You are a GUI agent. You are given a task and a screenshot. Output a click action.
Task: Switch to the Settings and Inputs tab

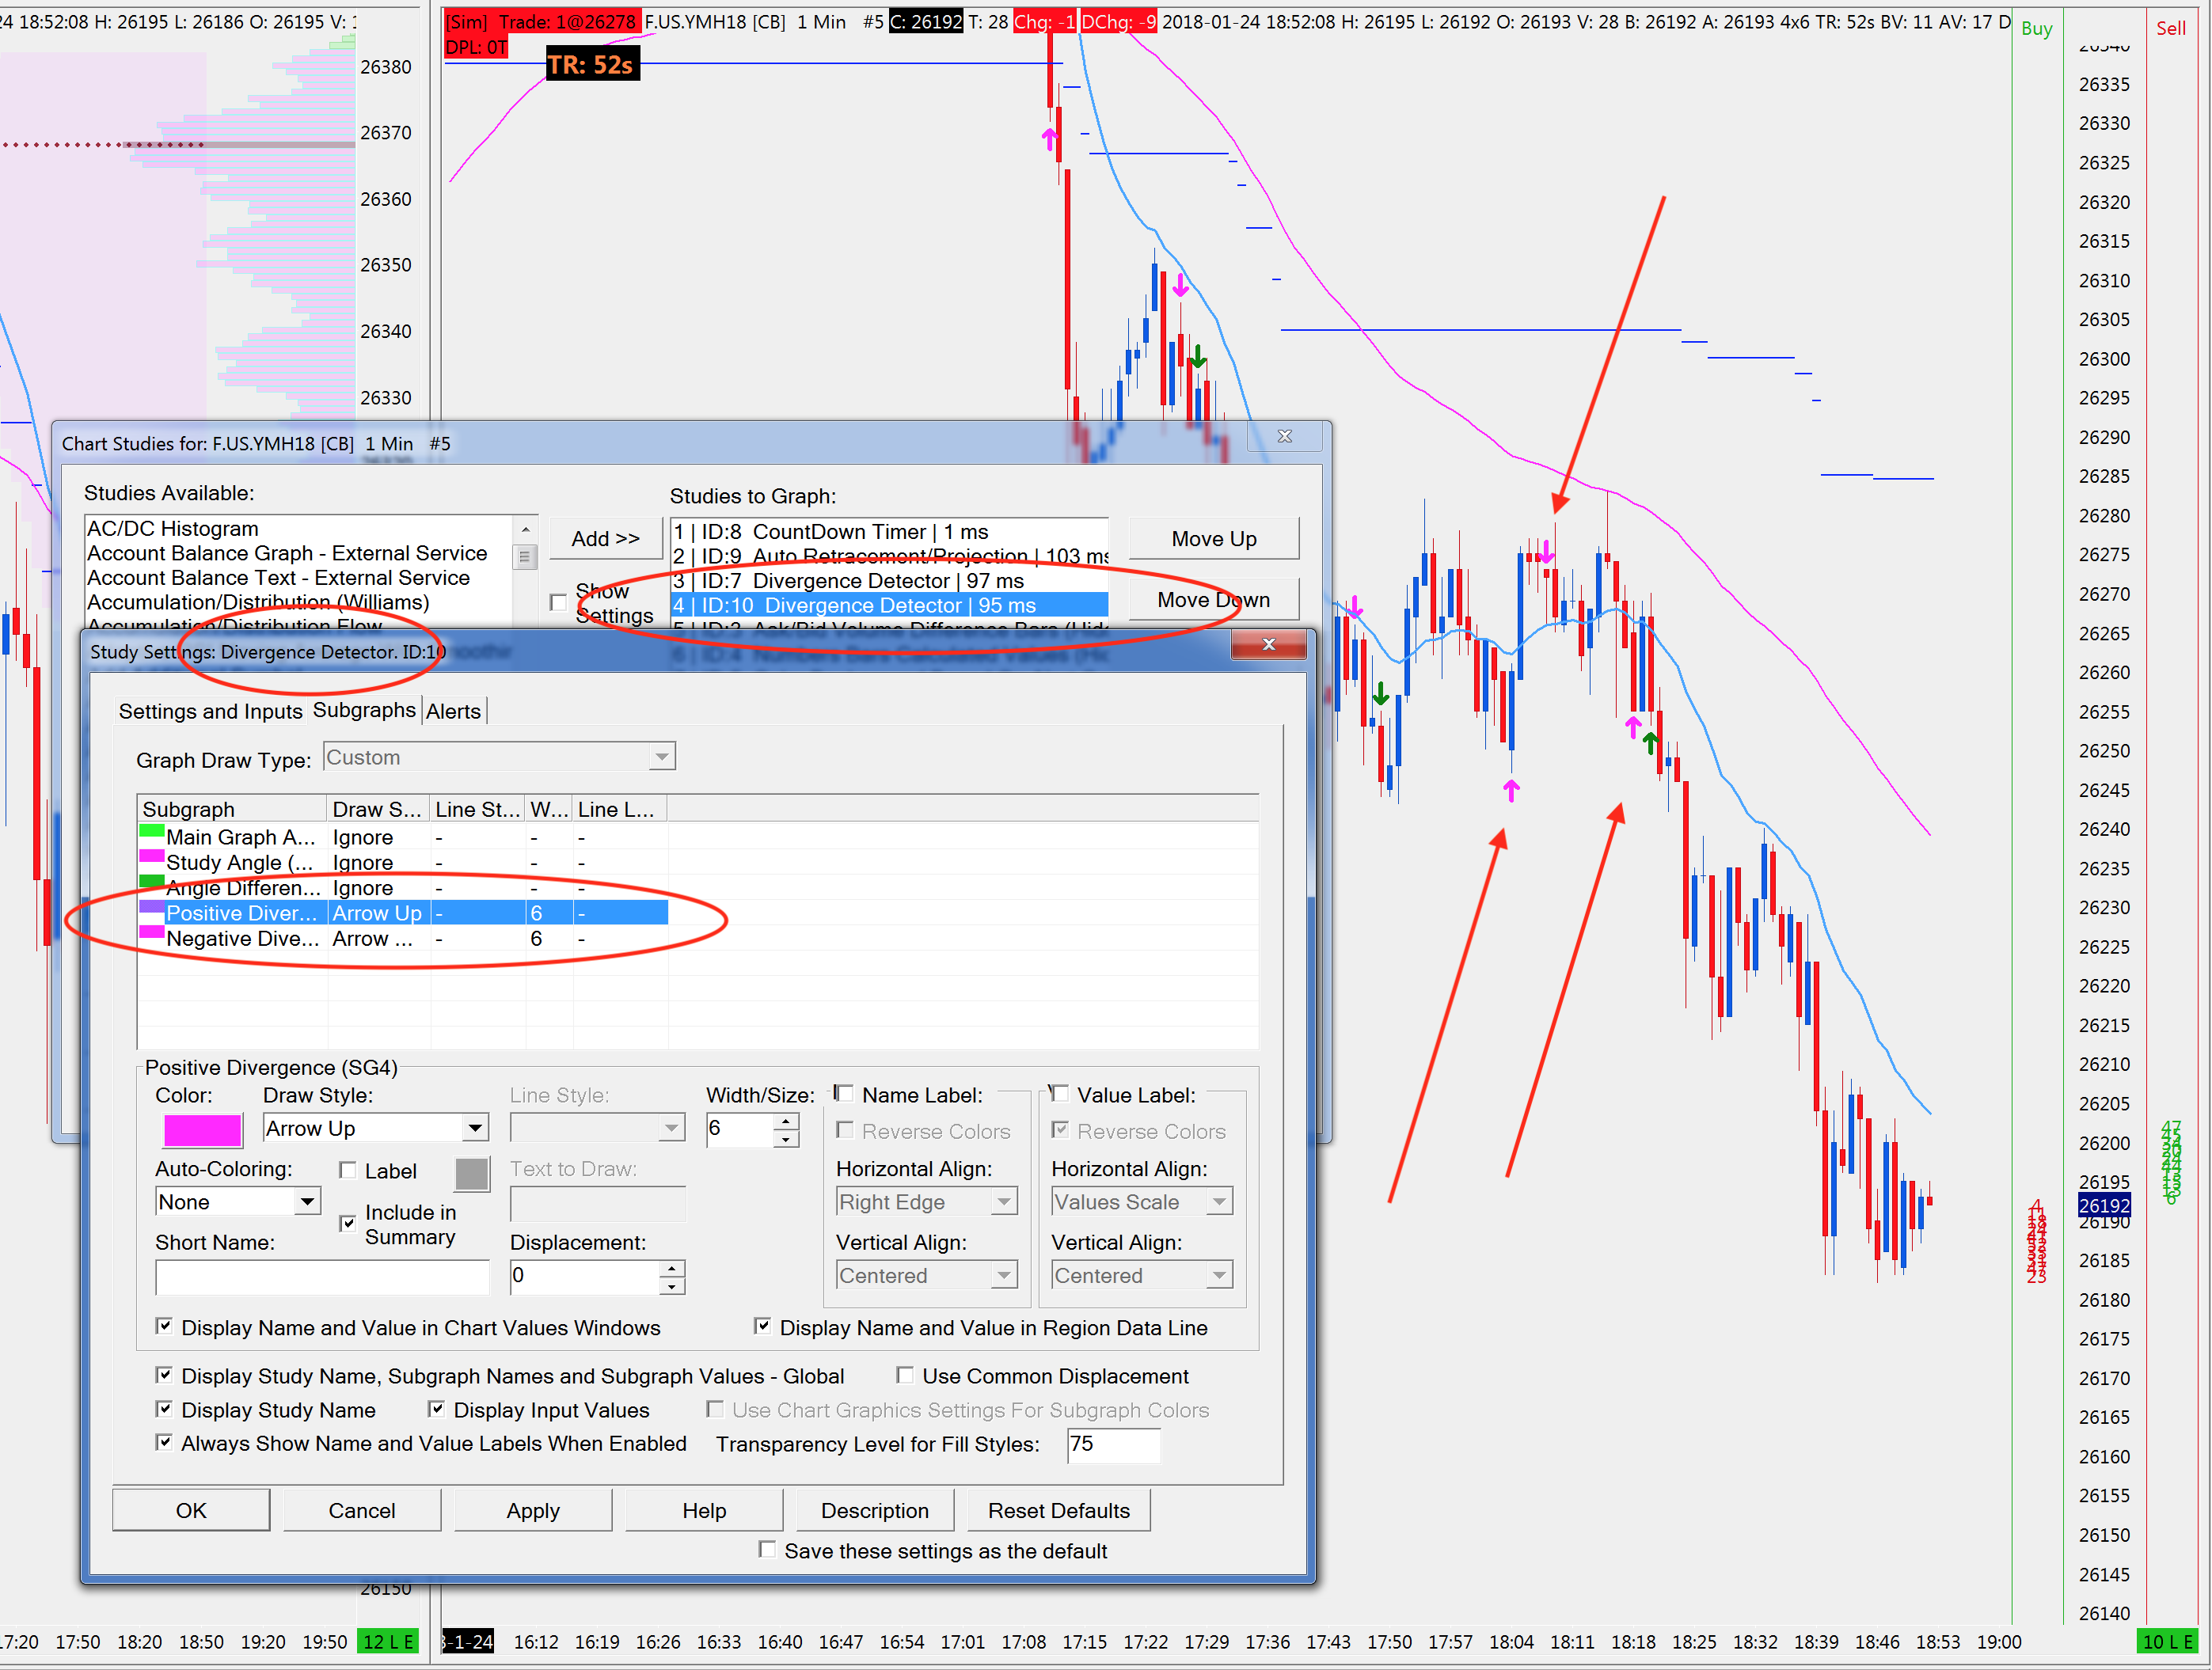(210, 711)
